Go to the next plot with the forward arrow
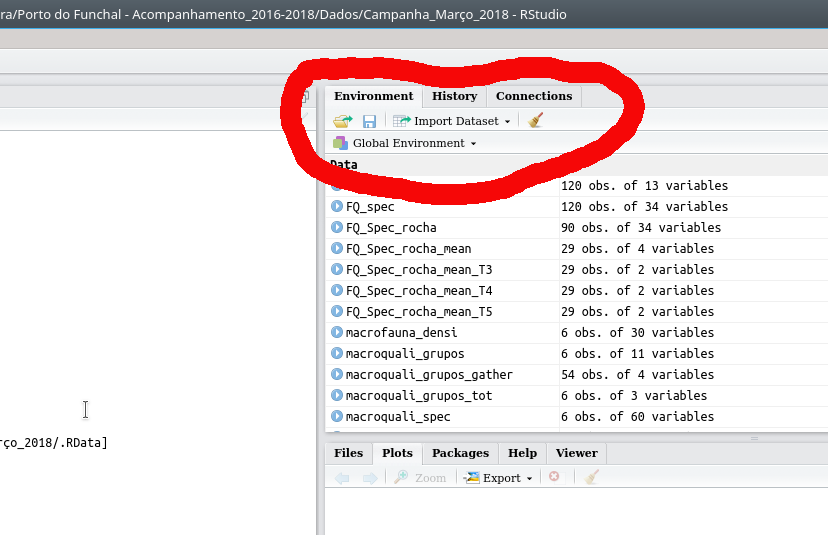Image resolution: width=828 pixels, height=535 pixels. [x=370, y=478]
